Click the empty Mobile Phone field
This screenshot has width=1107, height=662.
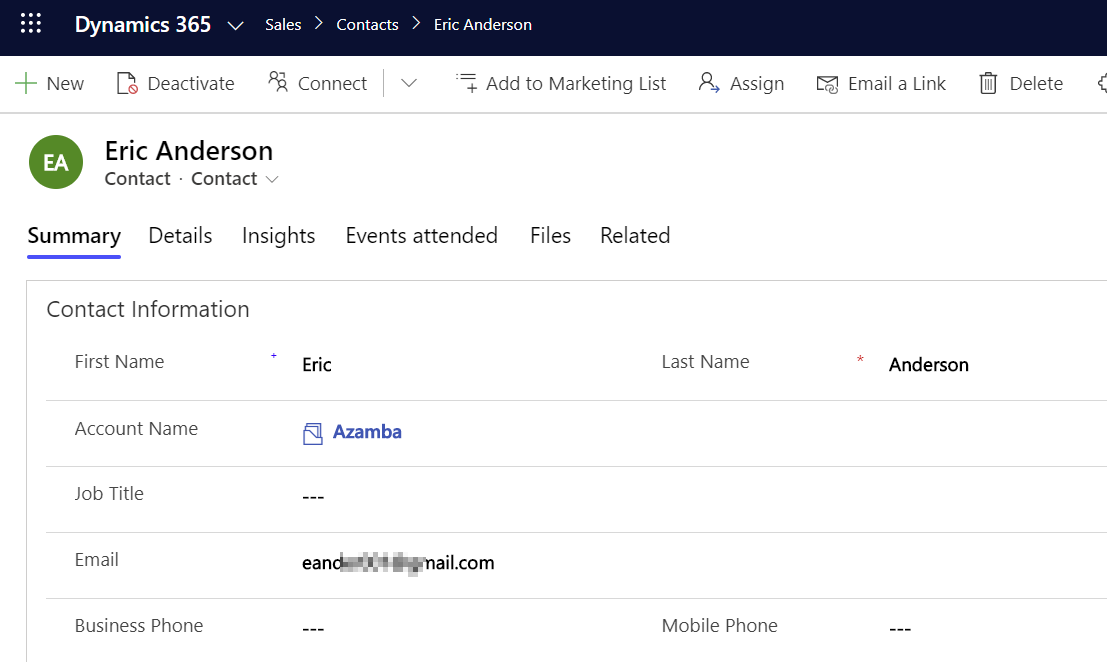point(900,629)
